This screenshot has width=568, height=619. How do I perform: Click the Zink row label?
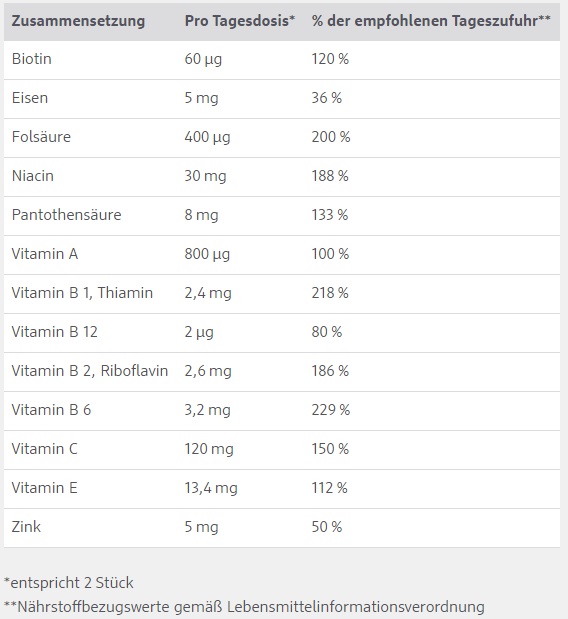coord(26,527)
